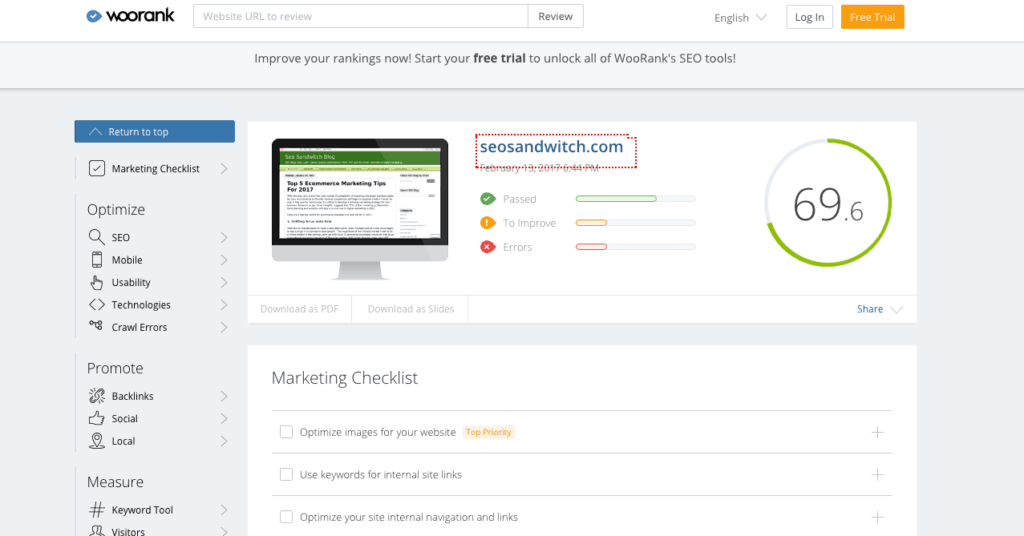Viewport: 1024px width, 536px height.
Task: Click the chevron next to Marketing Checklist
Action: [224, 168]
